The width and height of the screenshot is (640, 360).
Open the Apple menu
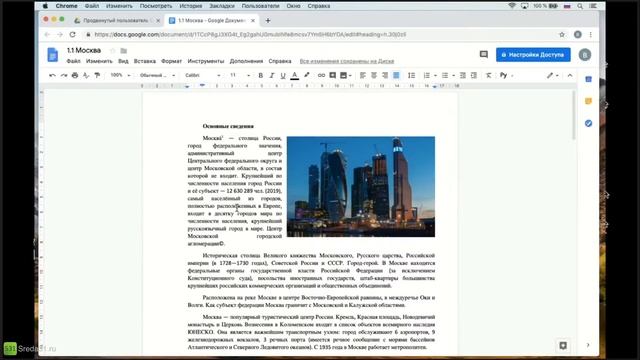[x=45, y=6]
